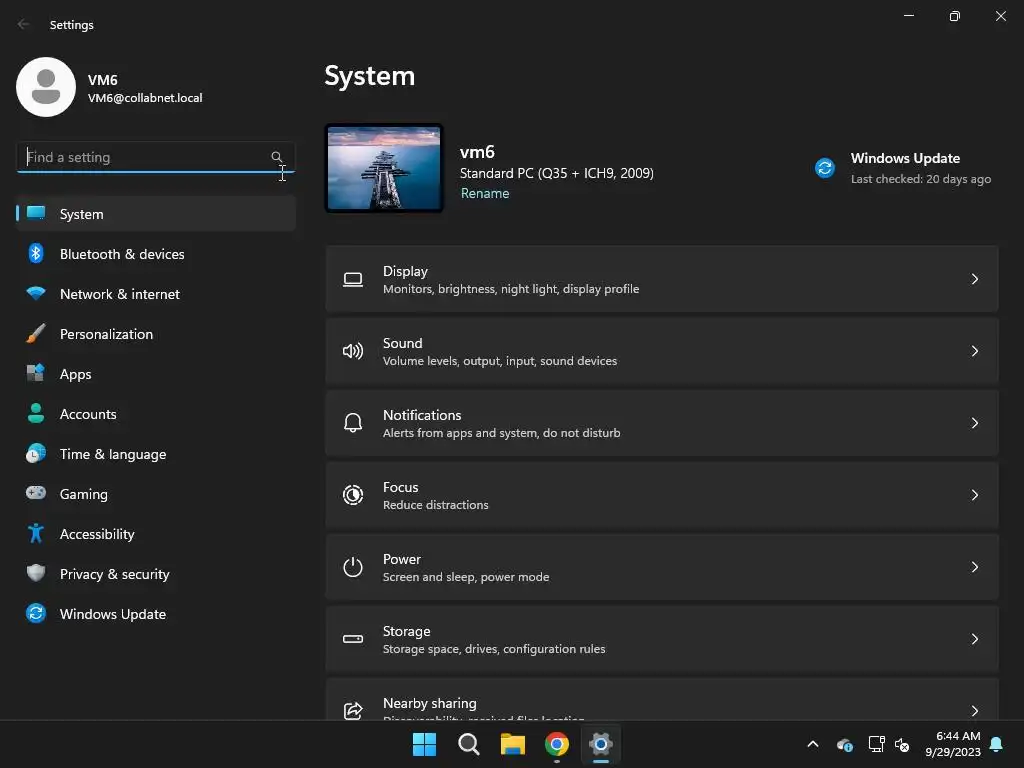1024x768 pixels.
Task: Click the Nearby sharing icon
Action: click(353, 711)
